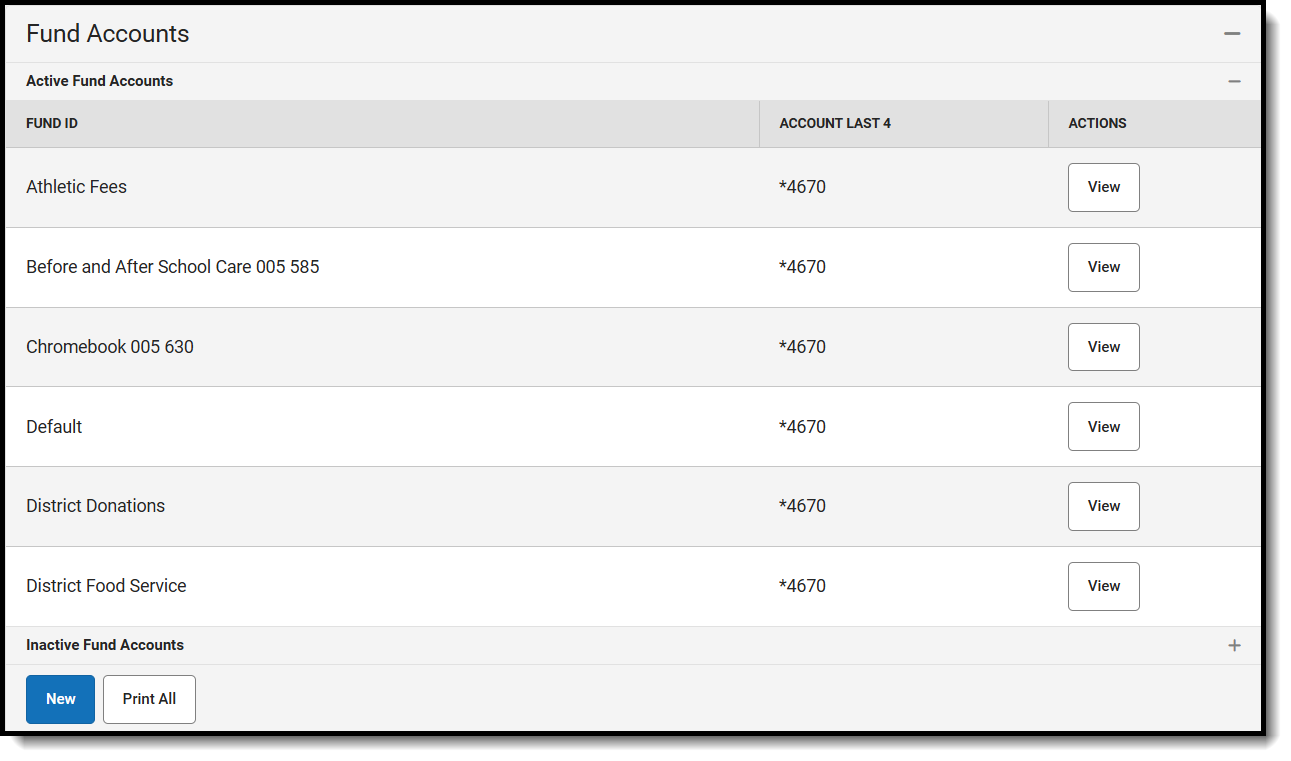Click the Active Fund Accounts heading
This screenshot has width=1291, height=761.
99,81
